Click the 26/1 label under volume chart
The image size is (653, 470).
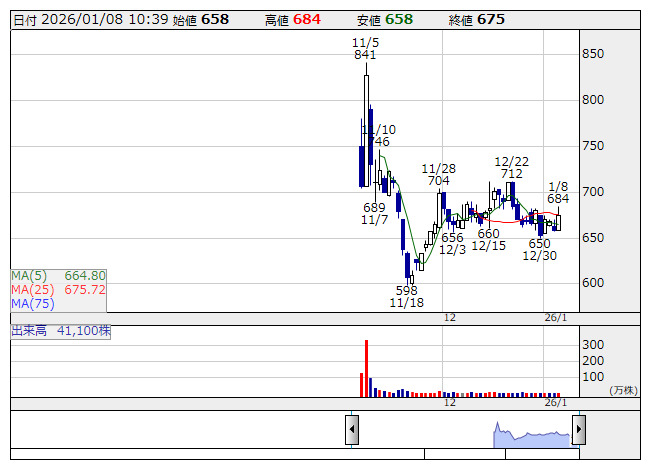point(556,403)
